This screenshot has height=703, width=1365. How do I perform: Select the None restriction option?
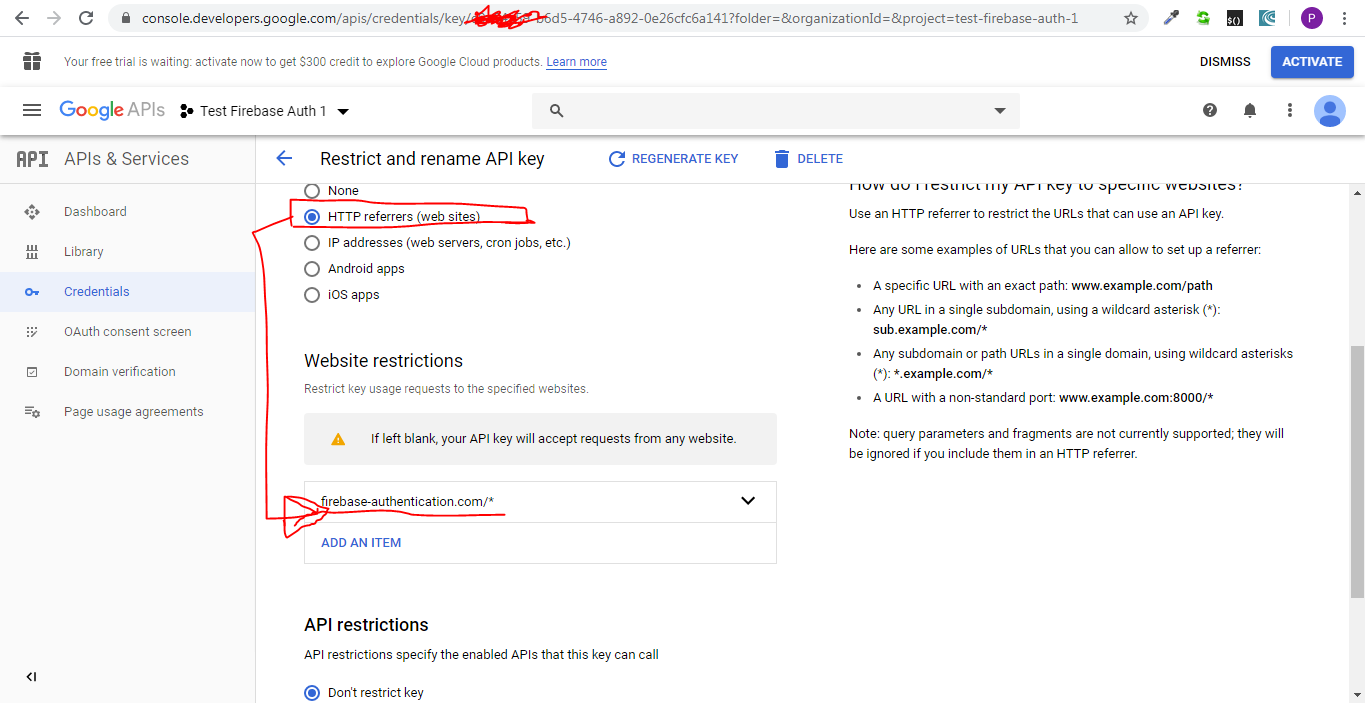click(312, 191)
